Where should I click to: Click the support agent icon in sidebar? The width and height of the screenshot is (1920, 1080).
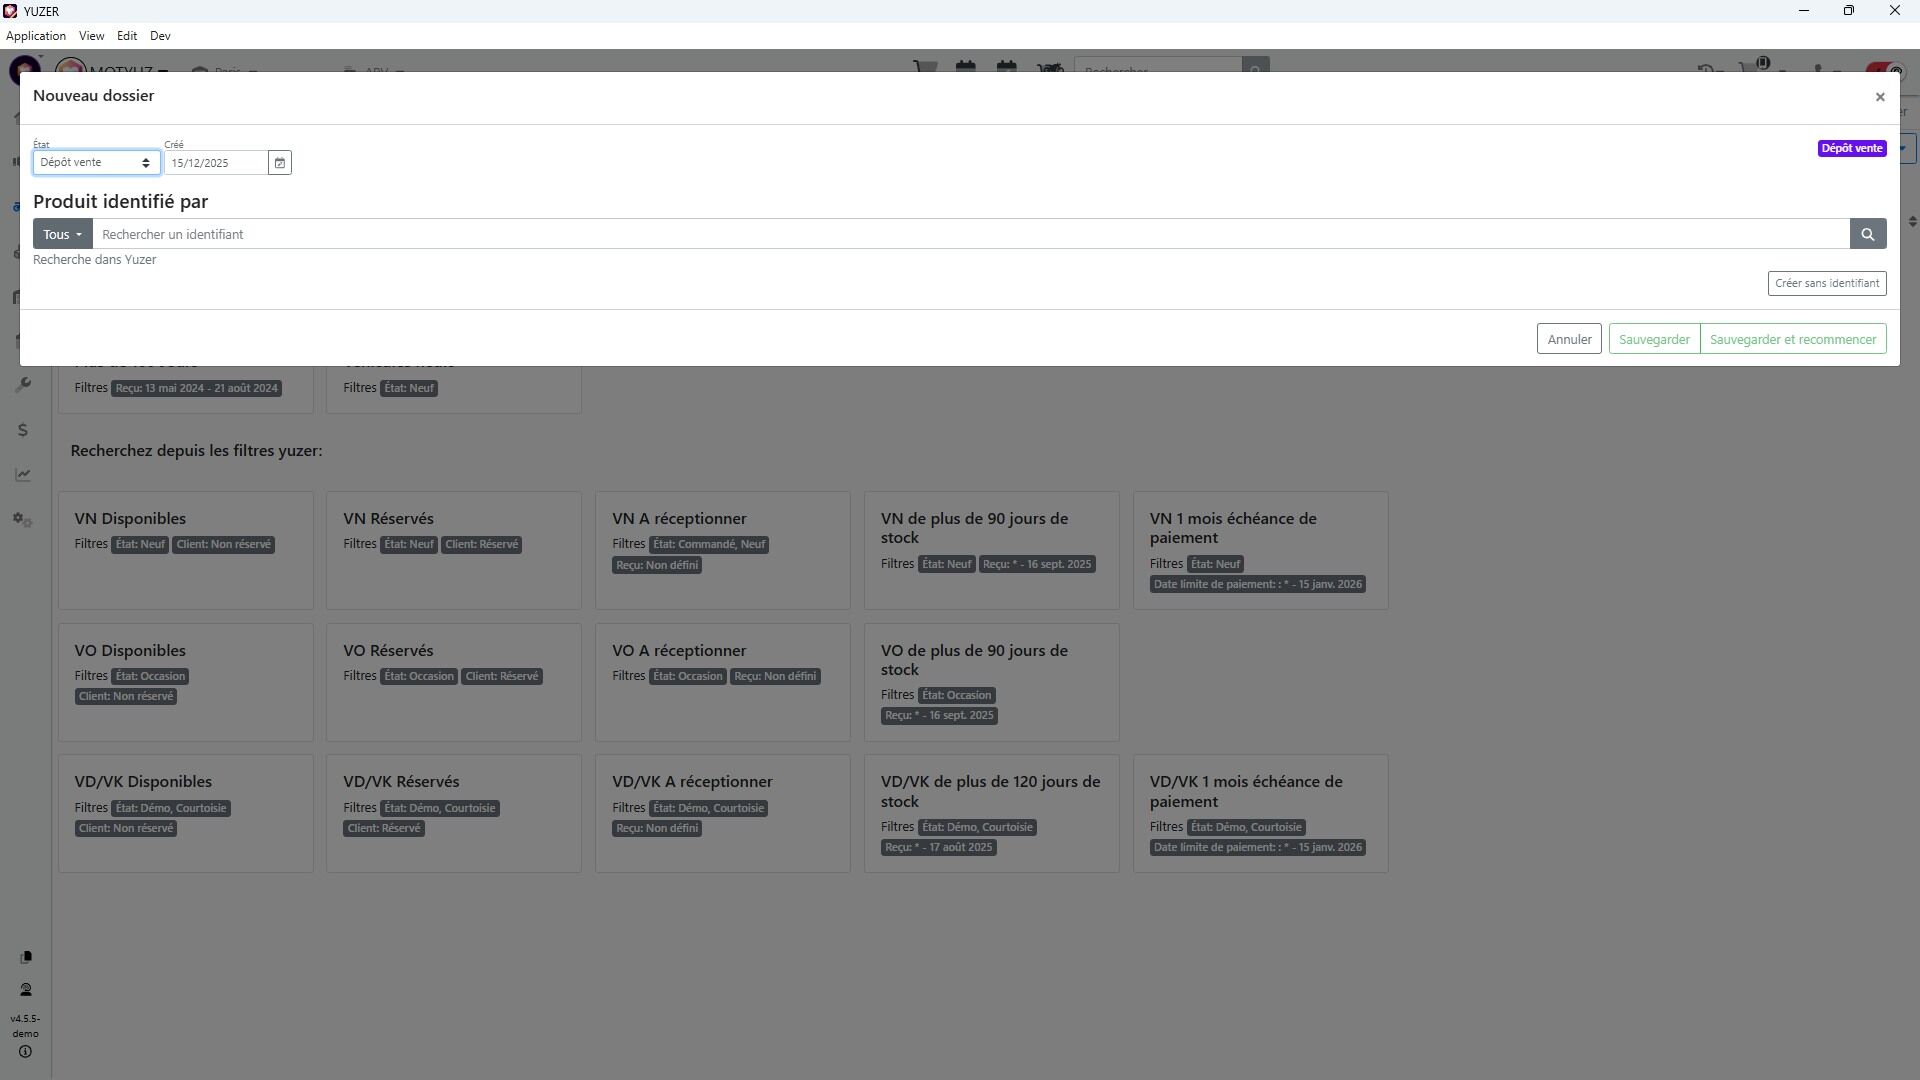coord(26,990)
